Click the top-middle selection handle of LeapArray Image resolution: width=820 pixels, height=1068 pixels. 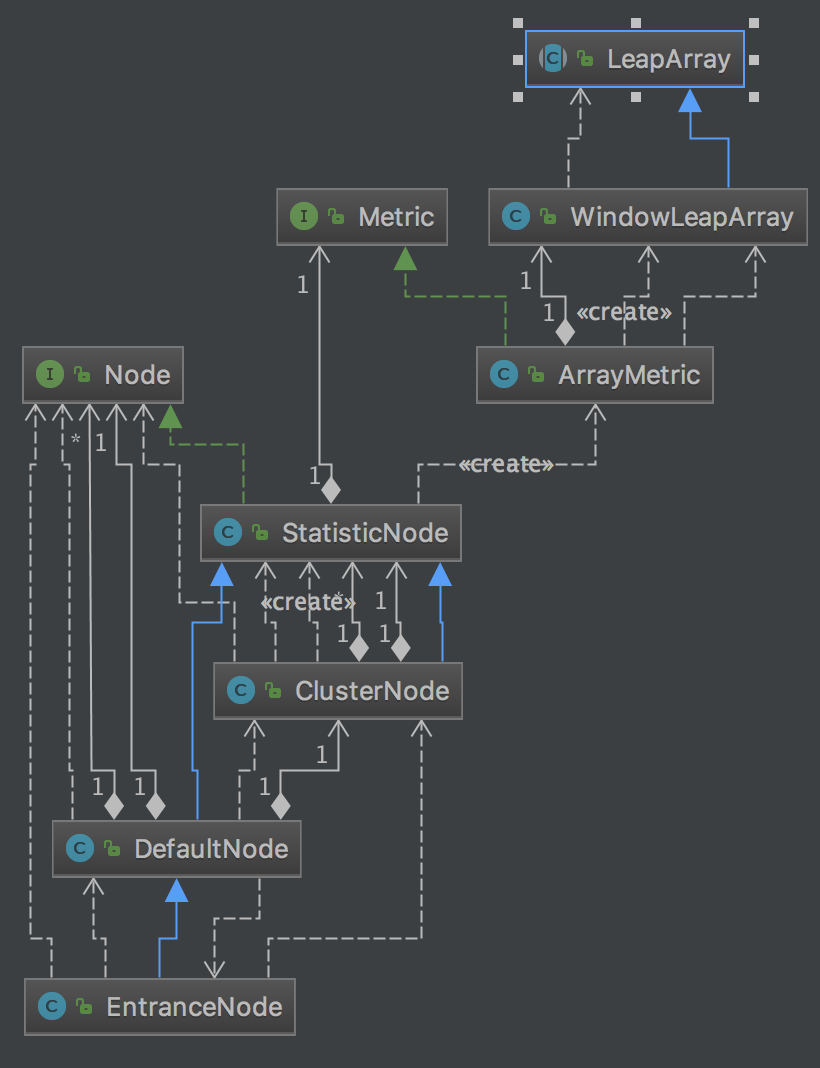pos(635,23)
